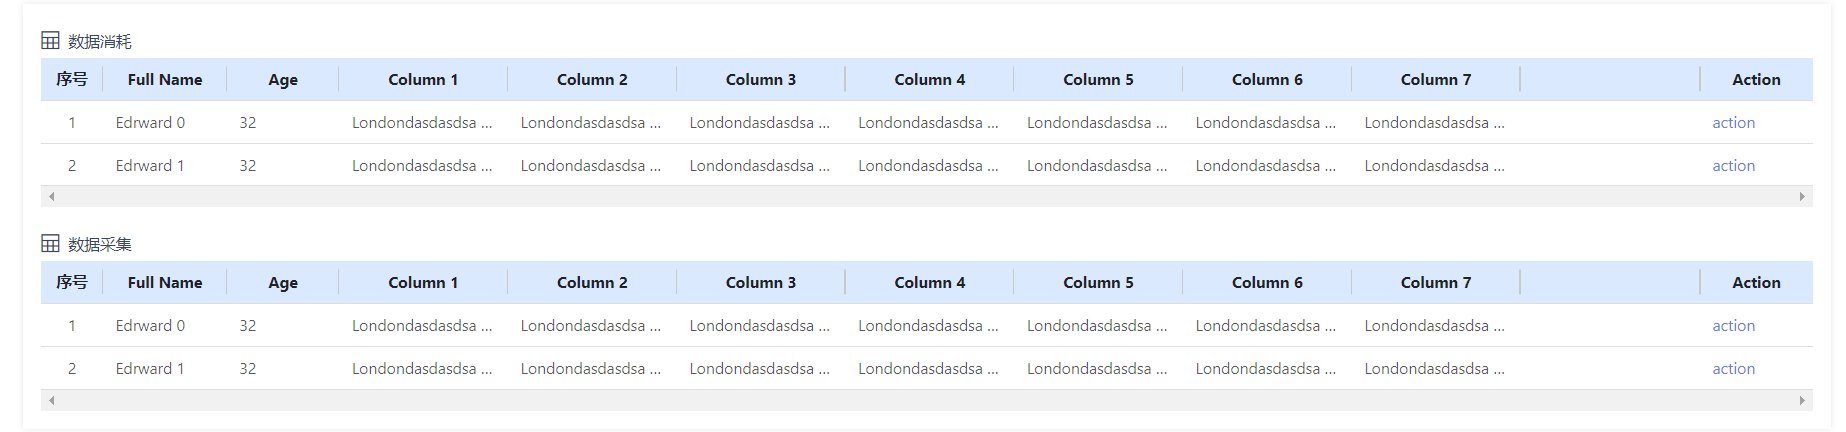Image resolution: width=1846 pixels, height=432 pixels.
Task: Select the Column 4 header in the first table
Action: 930,80
